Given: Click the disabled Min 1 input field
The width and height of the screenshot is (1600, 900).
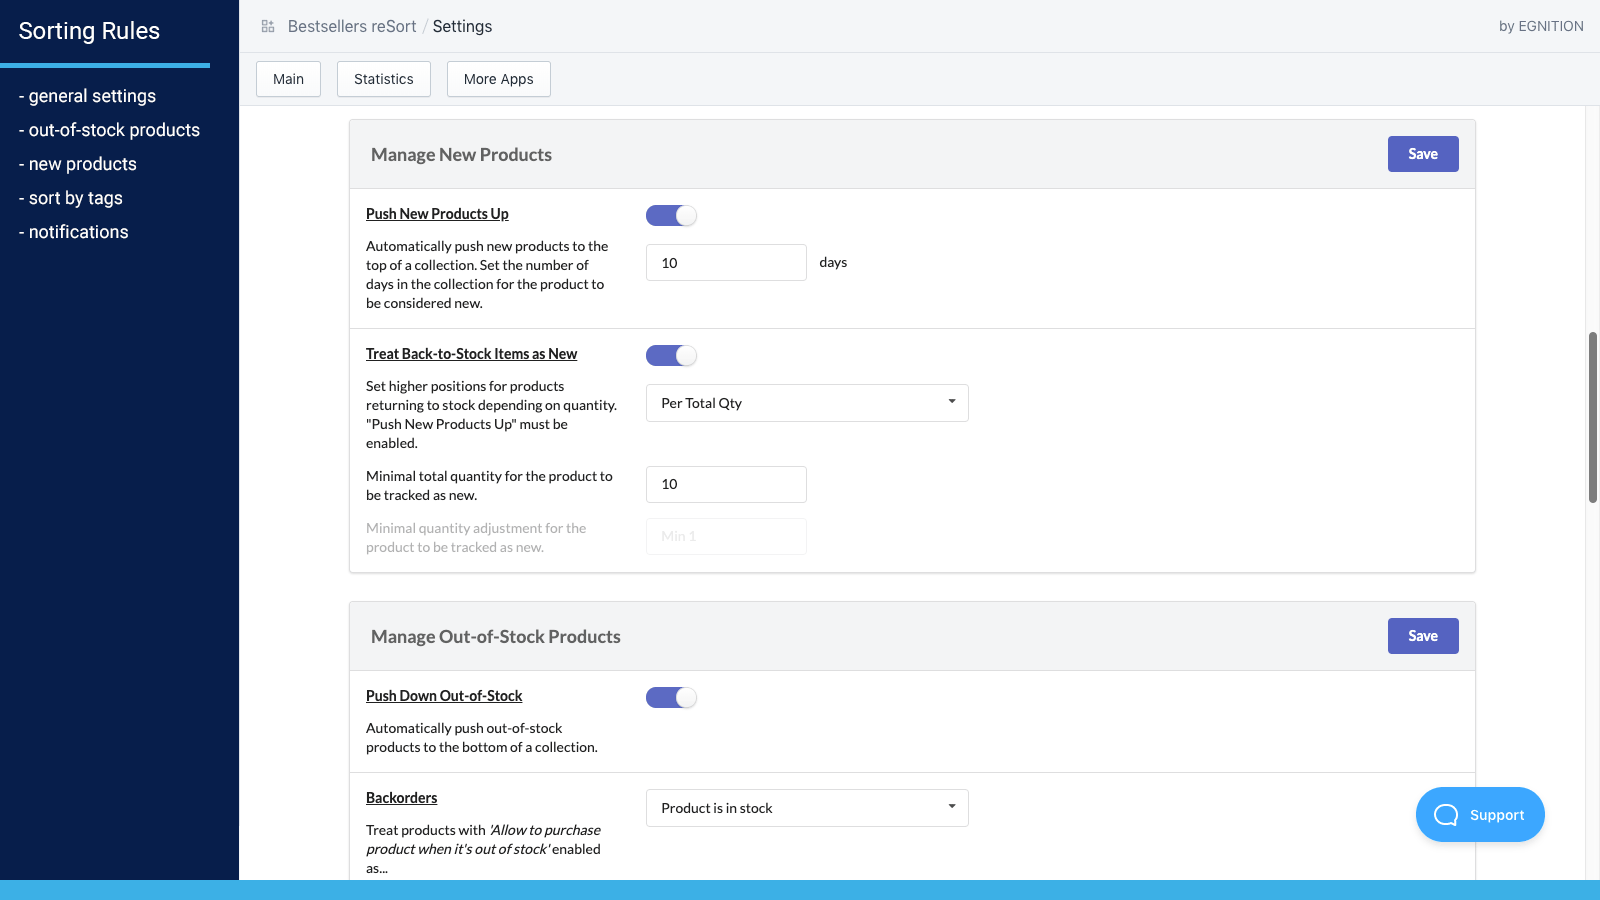Looking at the screenshot, I should click(726, 536).
